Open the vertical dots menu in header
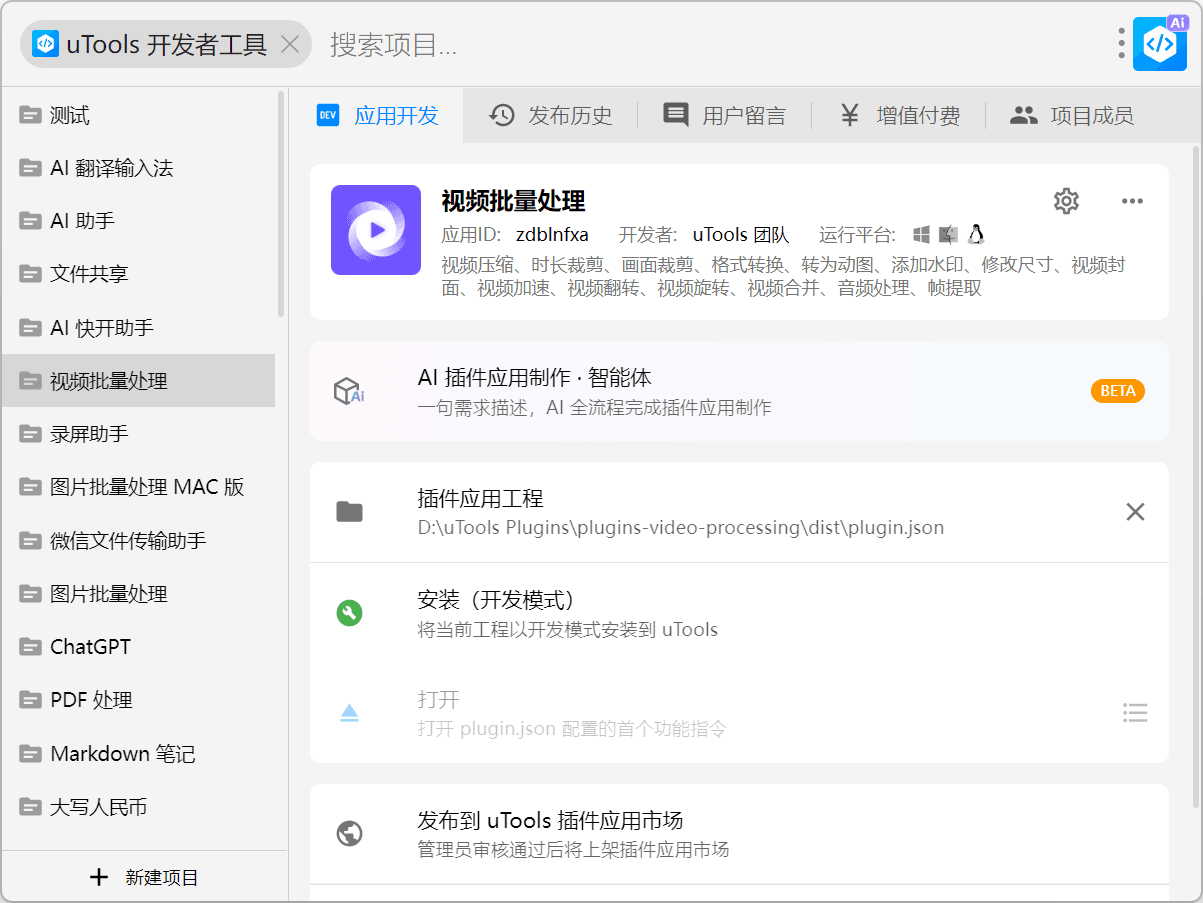The image size is (1203, 903). tap(1122, 44)
